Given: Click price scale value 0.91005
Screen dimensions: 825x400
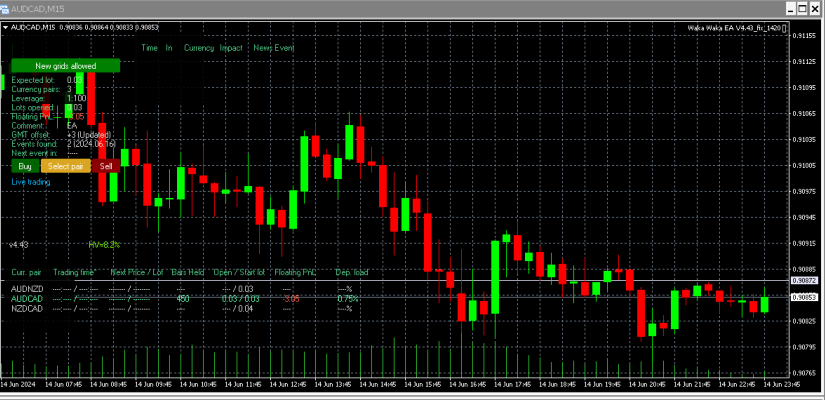Looking at the screenshot, I should [x=805, y=166].
